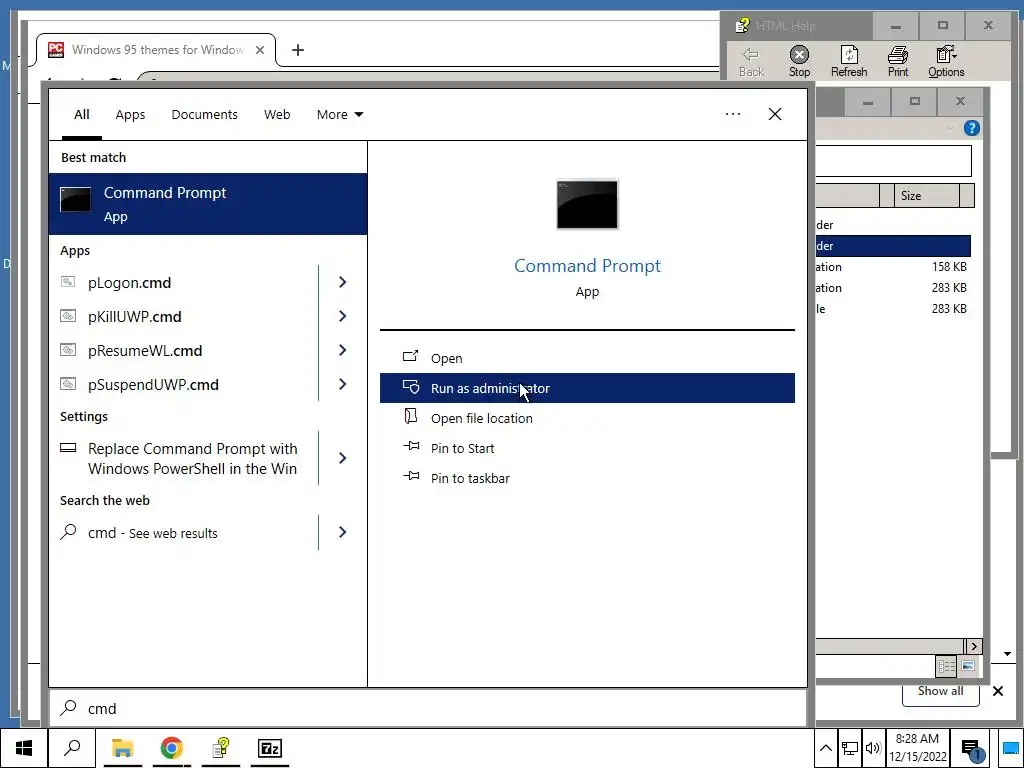Expand options for pResumeWL.cmd
This screenshot has height=768, width=1024.
pos(343,350)
